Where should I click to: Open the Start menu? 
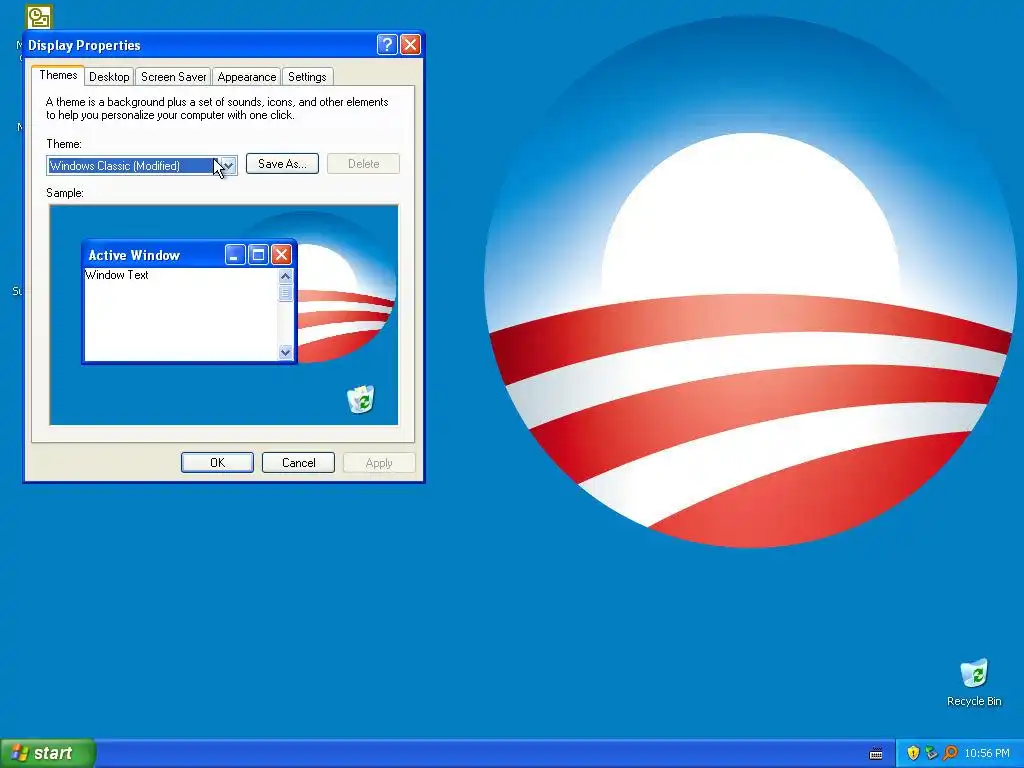pos(48,753)
